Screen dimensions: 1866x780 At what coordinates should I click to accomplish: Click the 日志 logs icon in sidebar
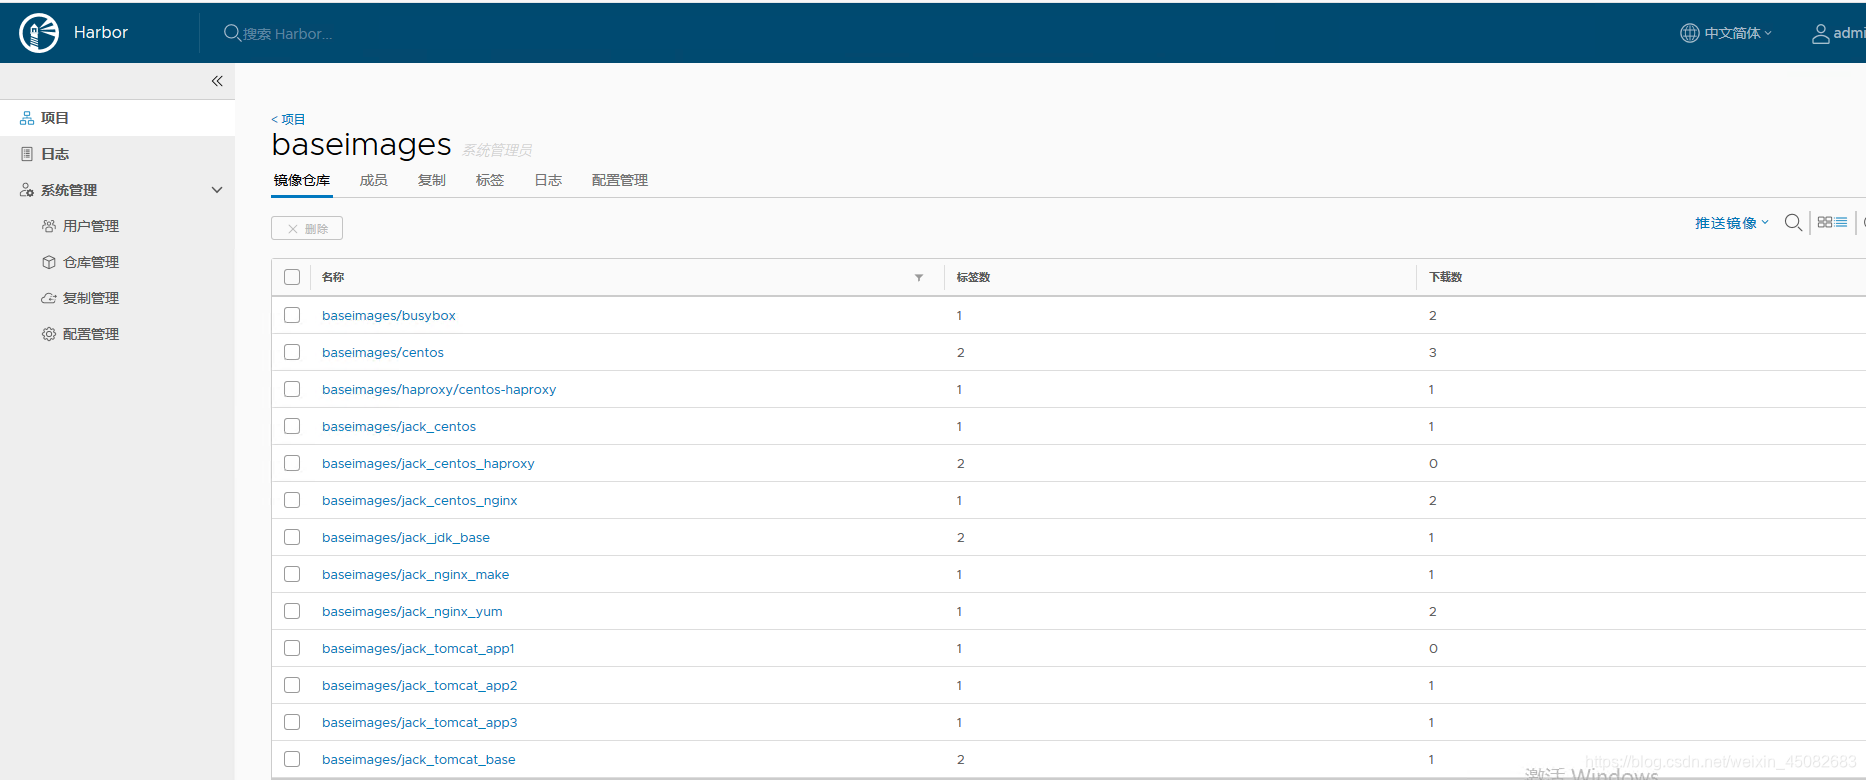pyautogui.click(x=27, y=154)
